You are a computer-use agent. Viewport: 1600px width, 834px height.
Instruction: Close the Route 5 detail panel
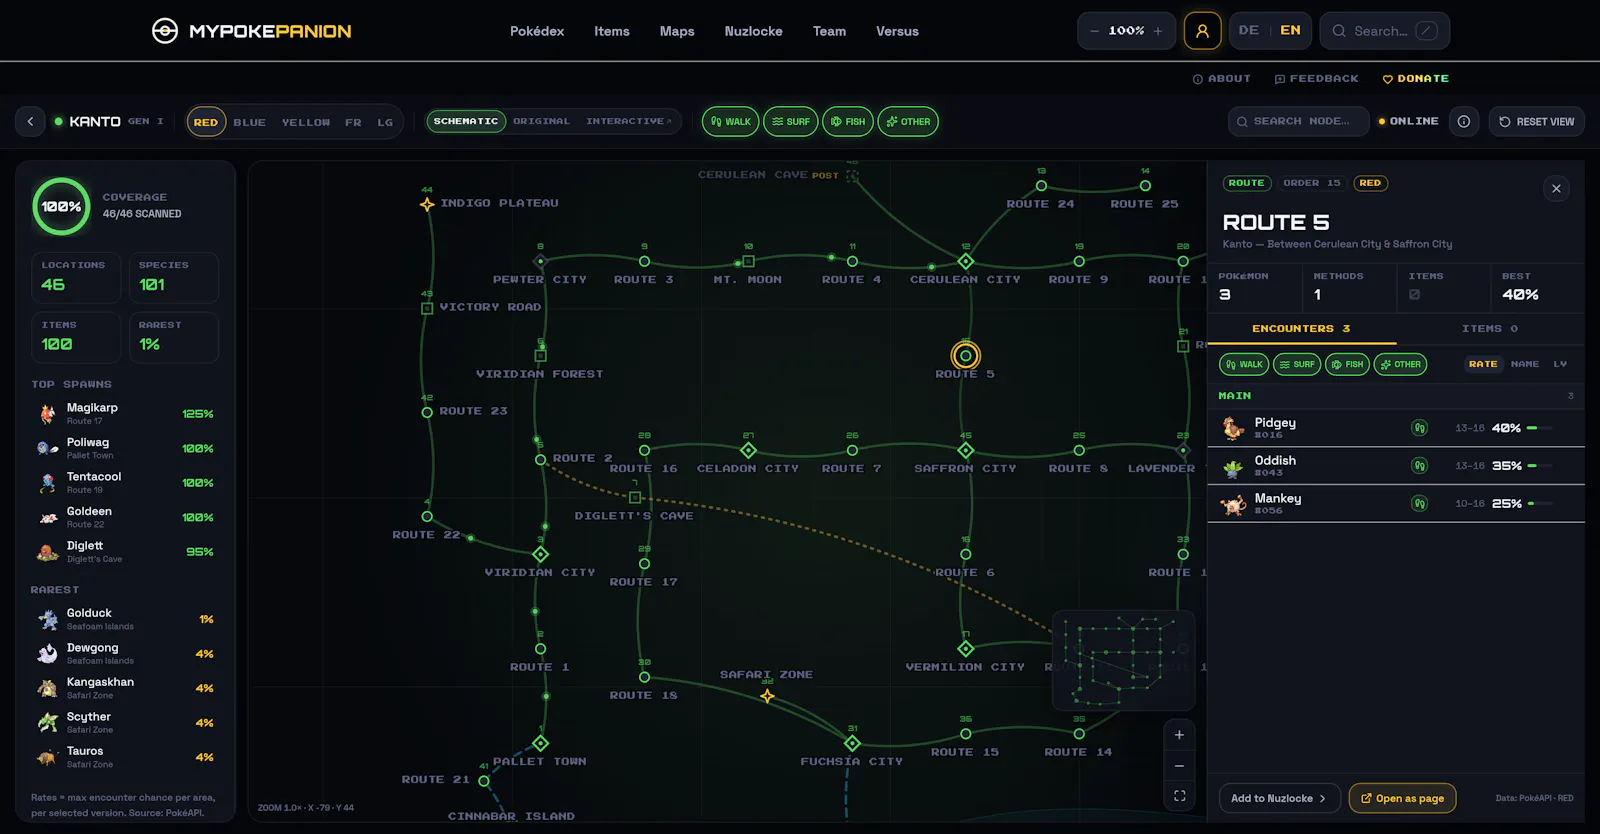tap(1556, 188)
